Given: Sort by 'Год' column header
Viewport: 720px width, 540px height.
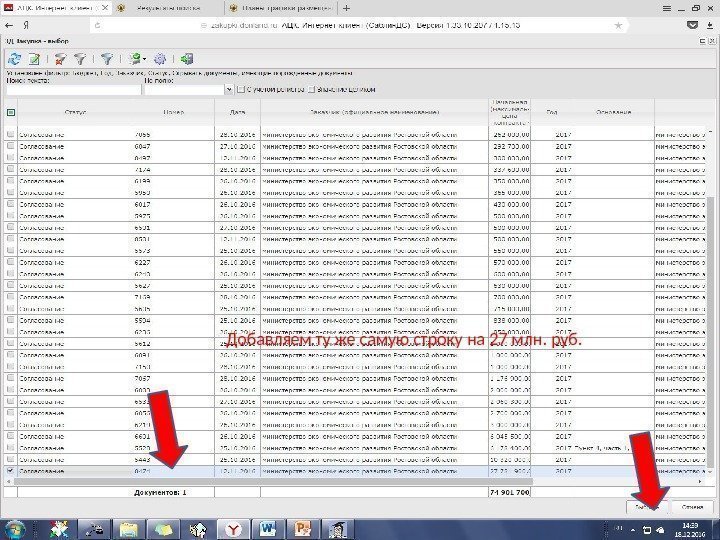Looking at the screenshot, I should 552,112.
